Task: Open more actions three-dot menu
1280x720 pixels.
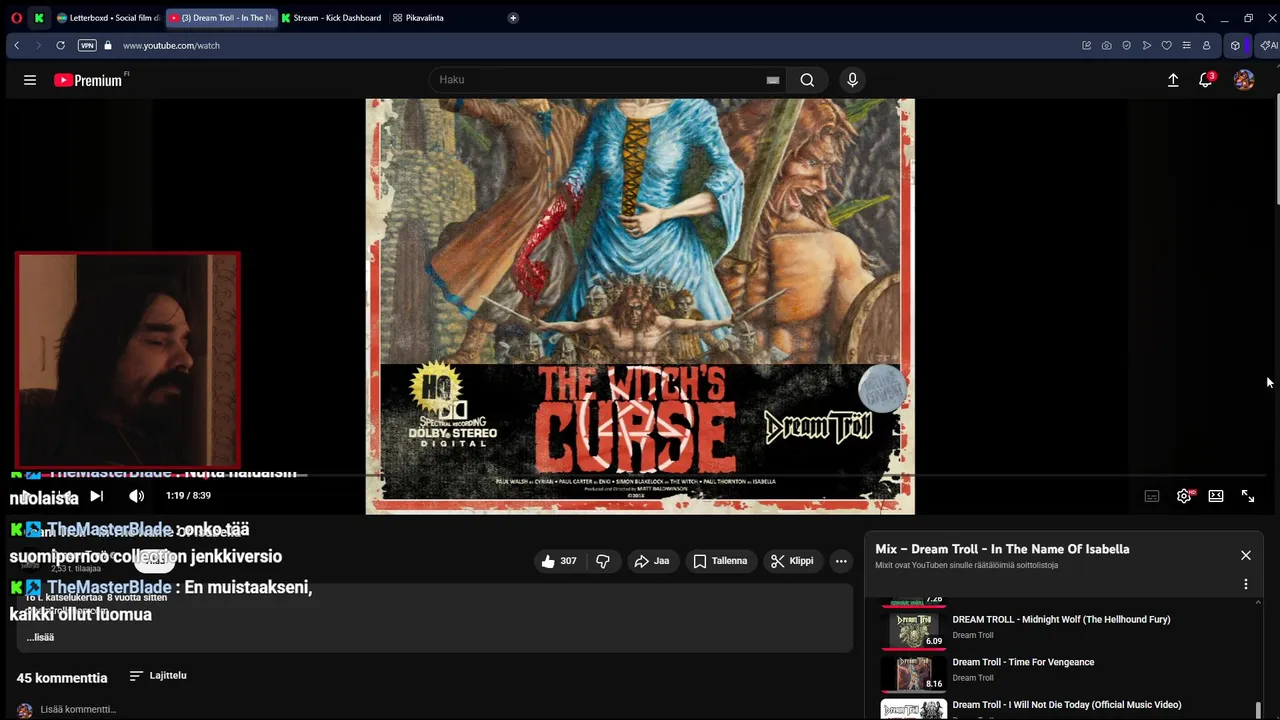Action: coord(841,561)
